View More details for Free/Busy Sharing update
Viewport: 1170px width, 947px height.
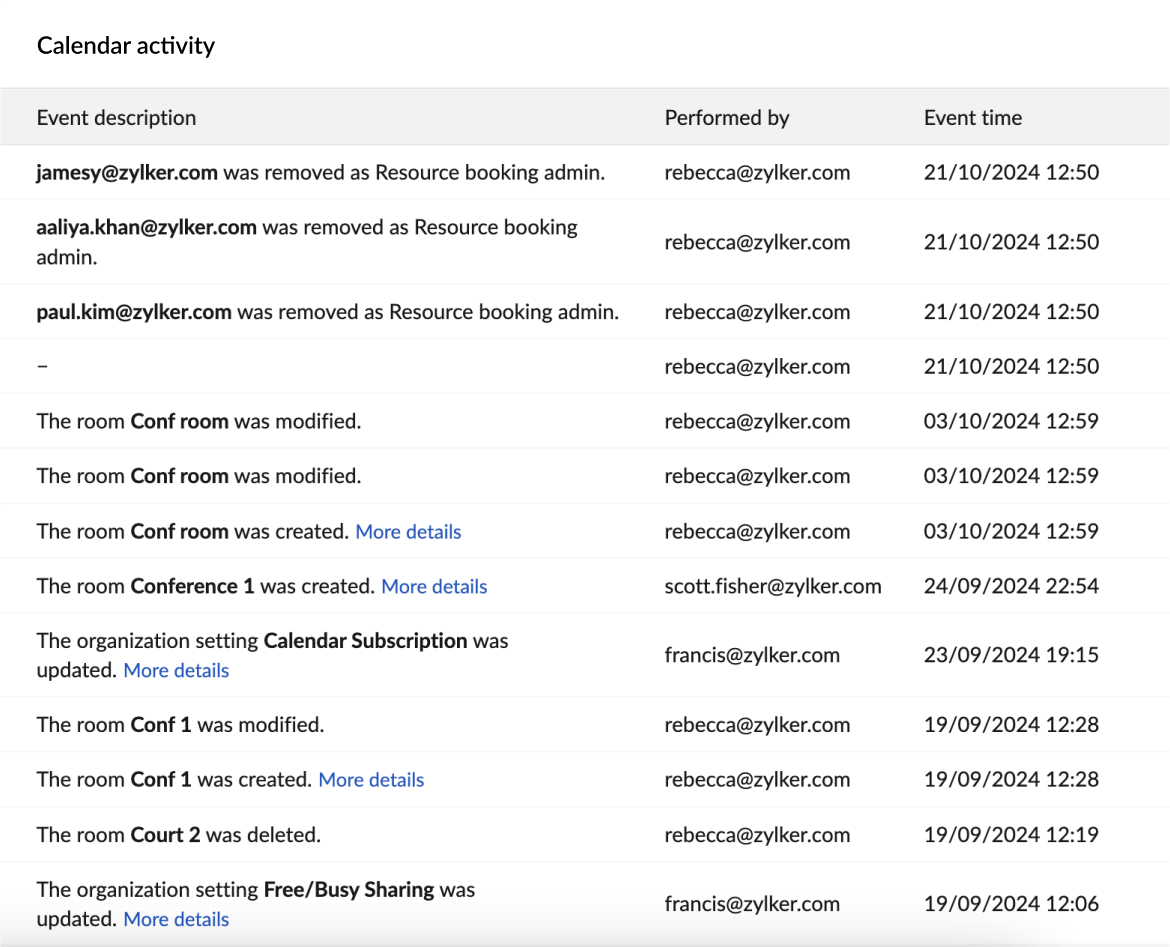coord(176,920)
